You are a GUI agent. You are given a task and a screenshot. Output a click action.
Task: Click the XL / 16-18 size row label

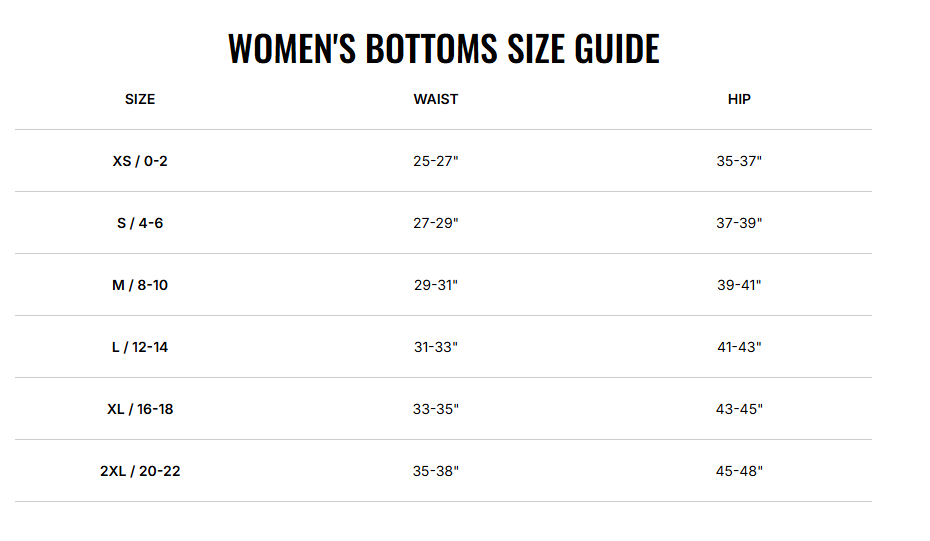click(x=140, y=409)
